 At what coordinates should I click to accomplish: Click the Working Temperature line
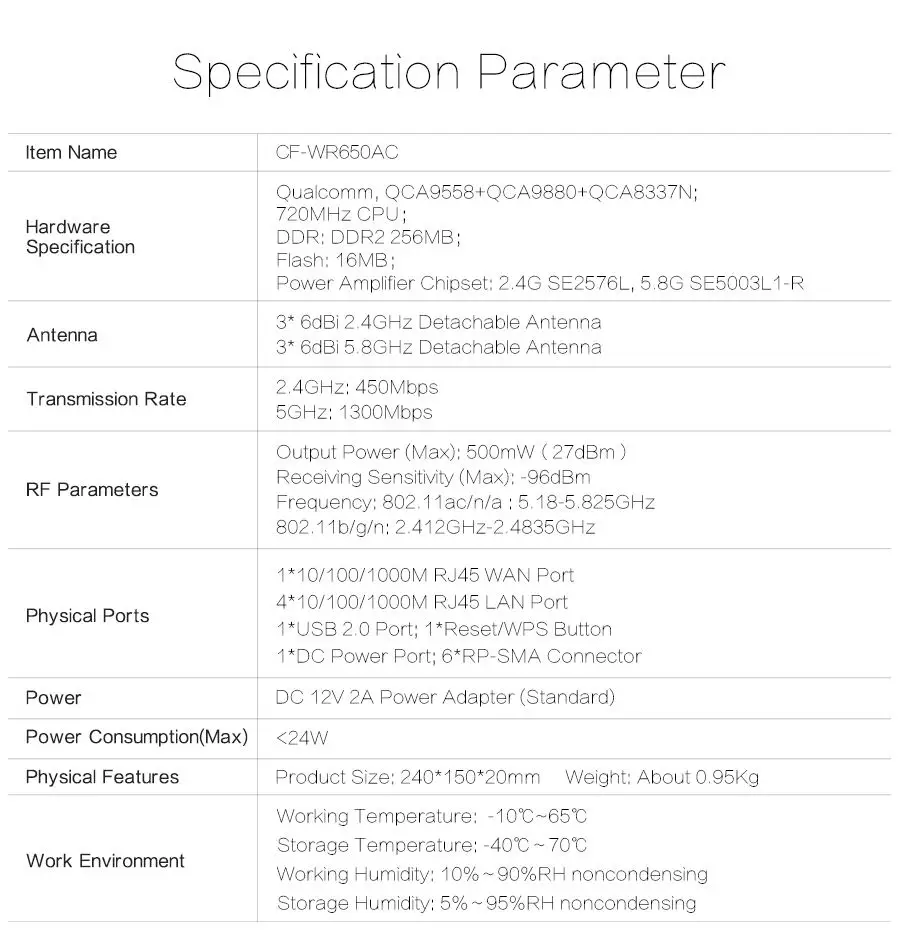(x=432, y=816)
